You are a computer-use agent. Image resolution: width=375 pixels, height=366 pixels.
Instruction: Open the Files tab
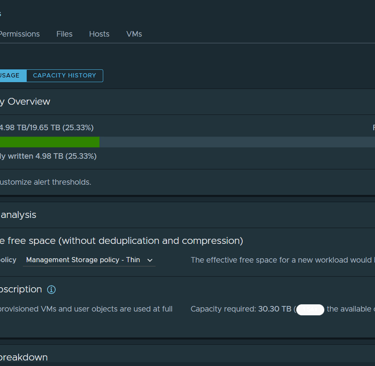point(64,34)
